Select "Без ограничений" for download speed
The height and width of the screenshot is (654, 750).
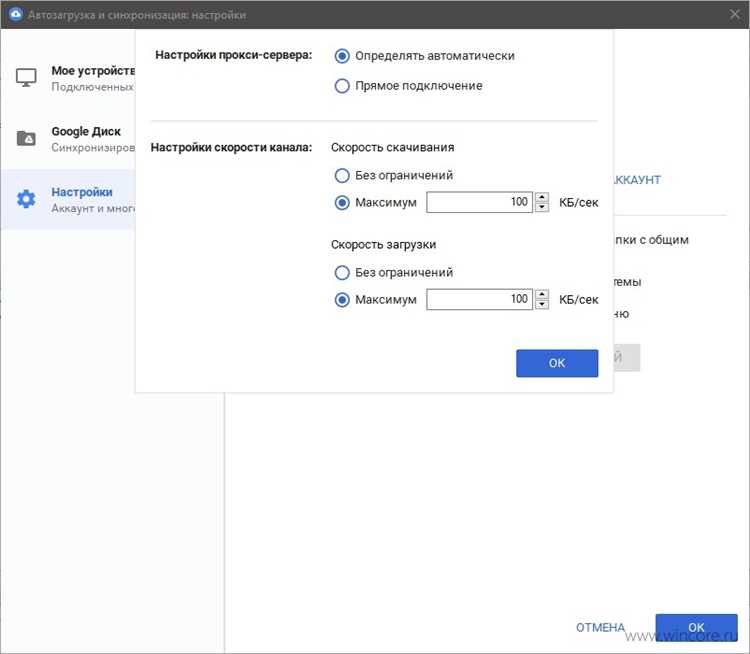(x=342, y=176)
